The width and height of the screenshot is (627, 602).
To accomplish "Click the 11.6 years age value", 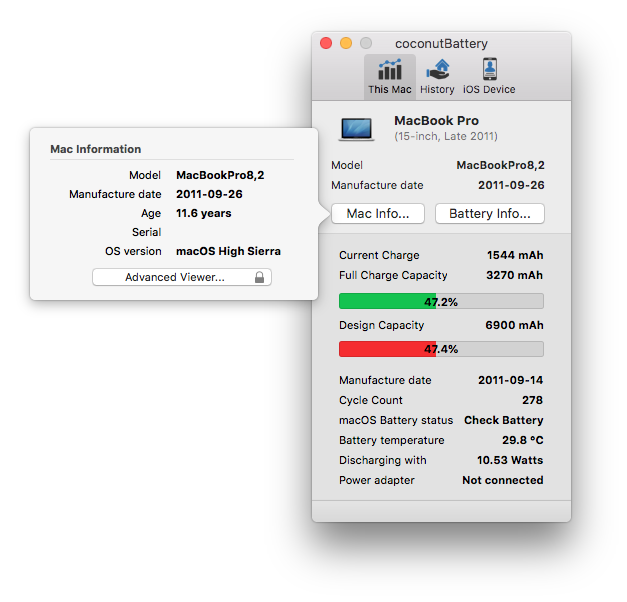I will (204, 213).
